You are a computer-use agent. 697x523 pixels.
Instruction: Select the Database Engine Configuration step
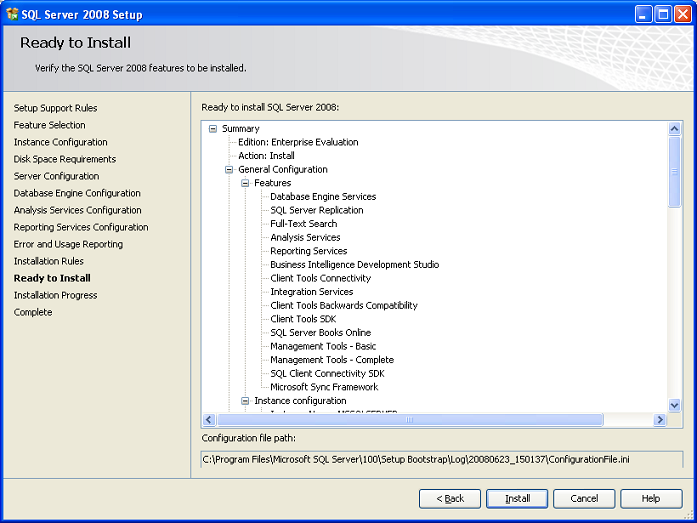tap(77, 193)
